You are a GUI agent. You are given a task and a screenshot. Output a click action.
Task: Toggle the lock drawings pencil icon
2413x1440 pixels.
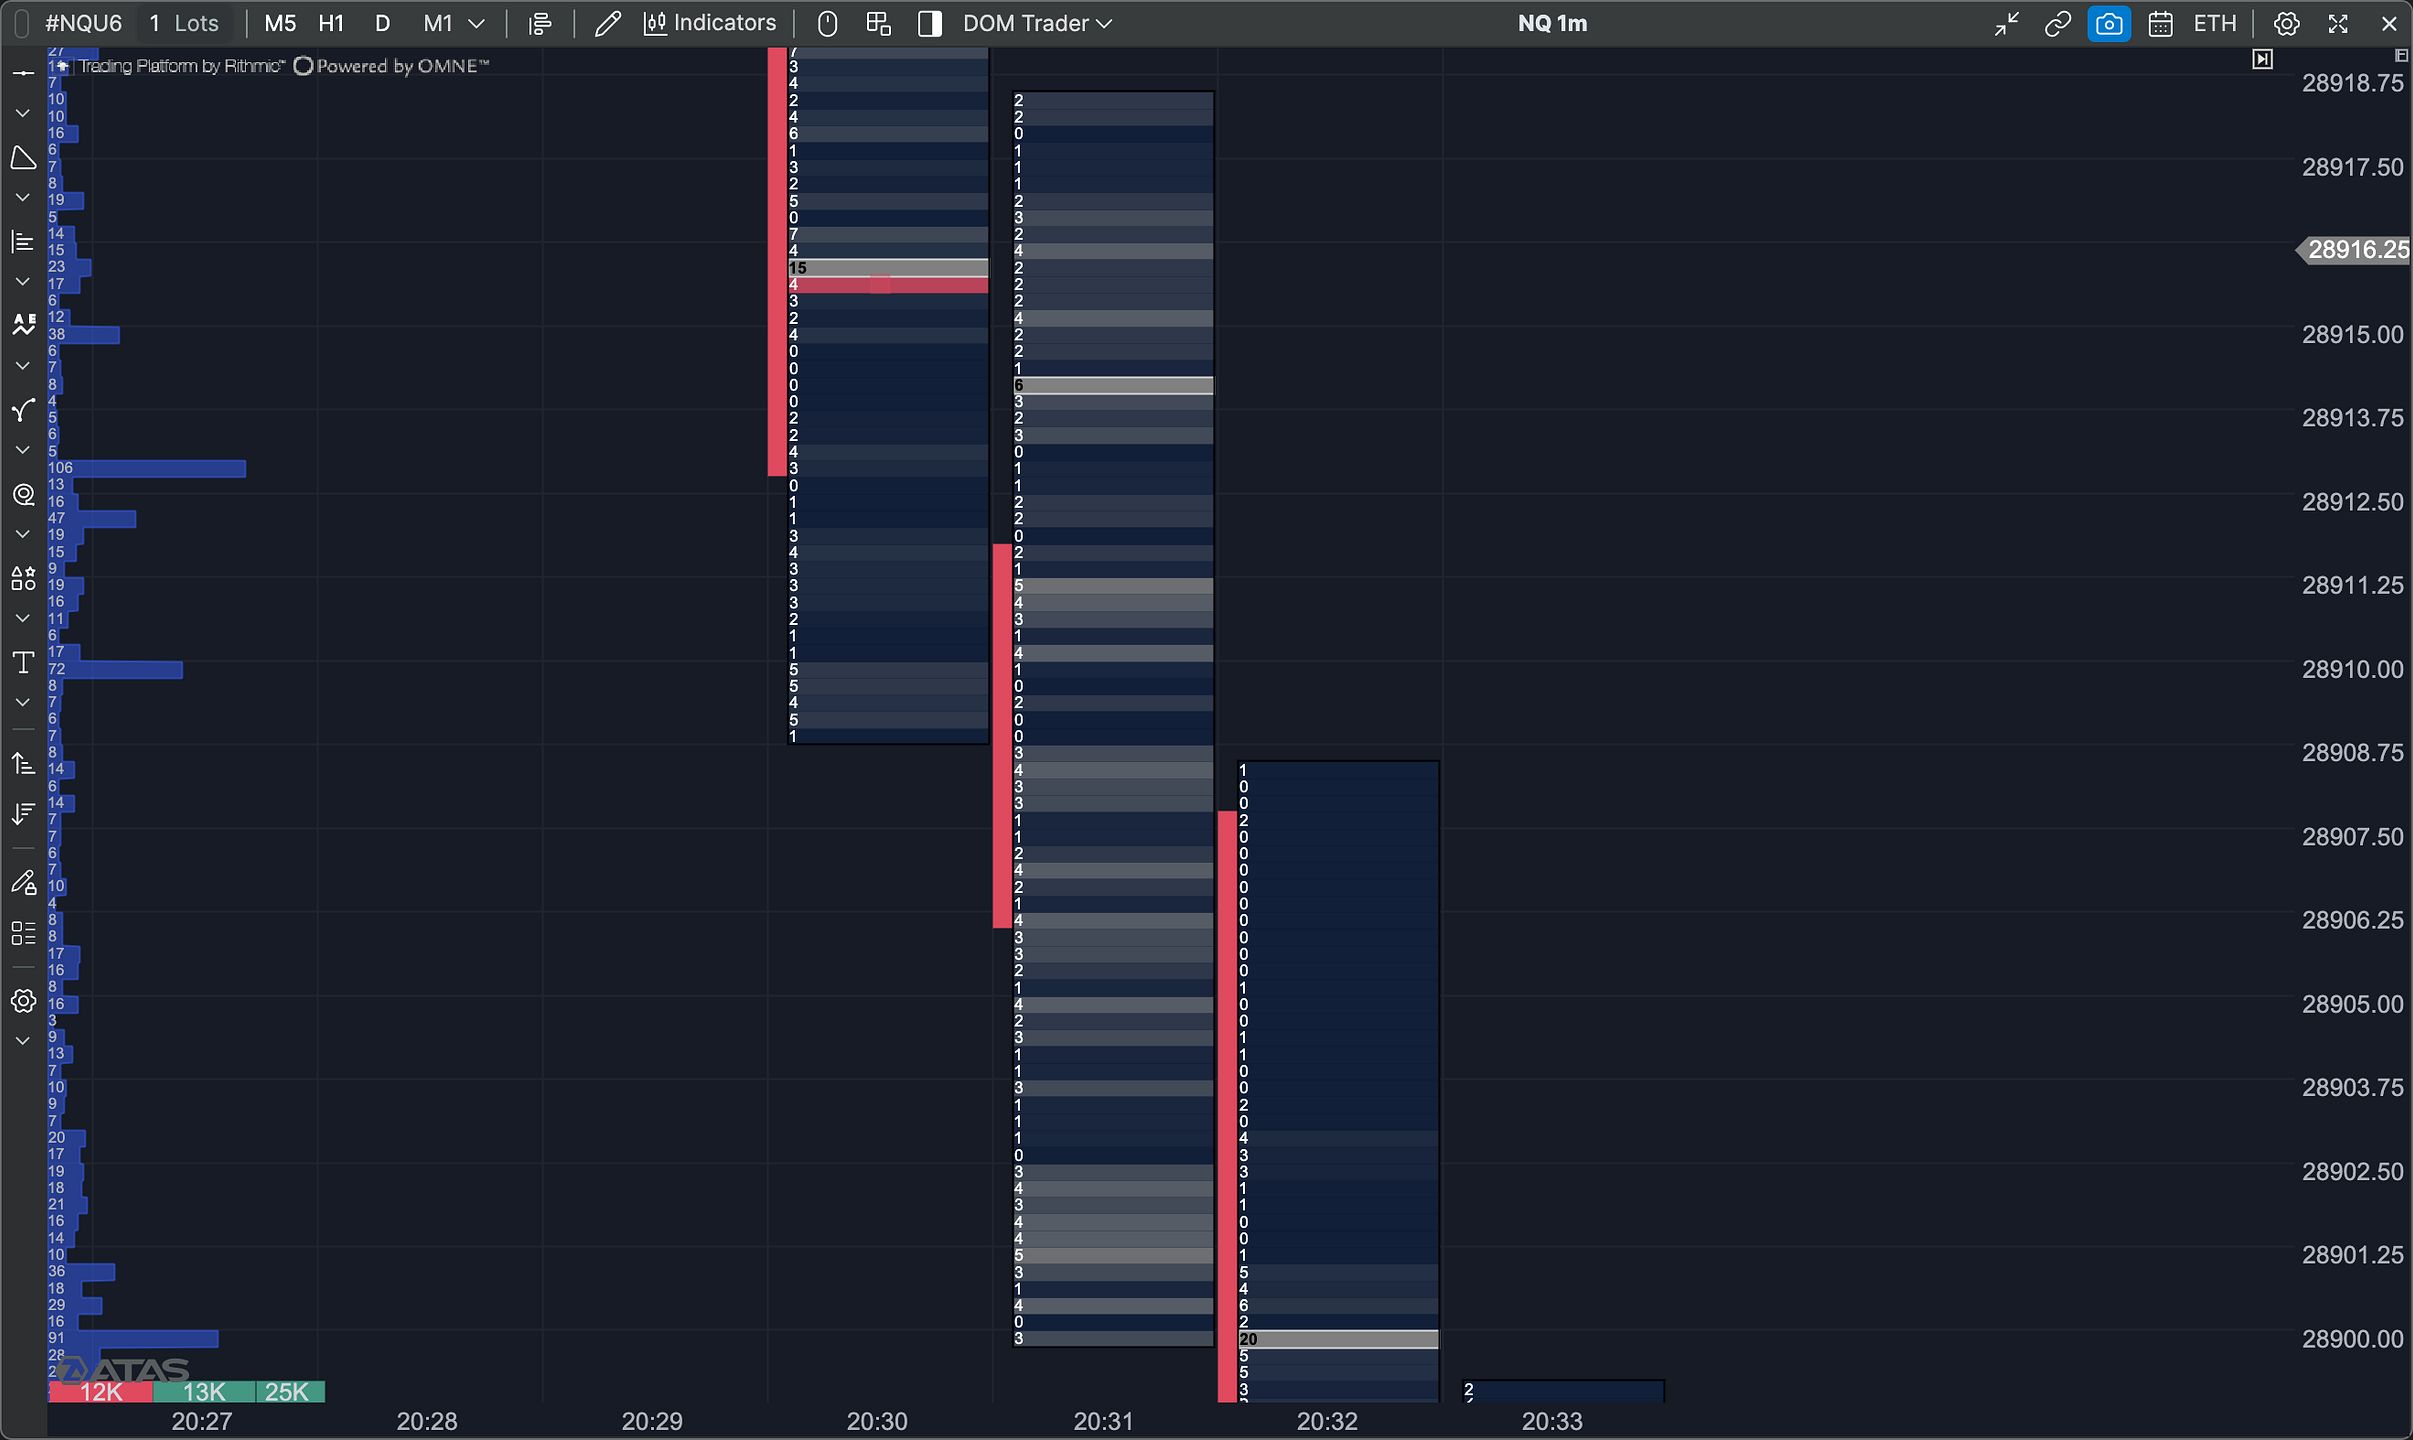pos(23,882)
